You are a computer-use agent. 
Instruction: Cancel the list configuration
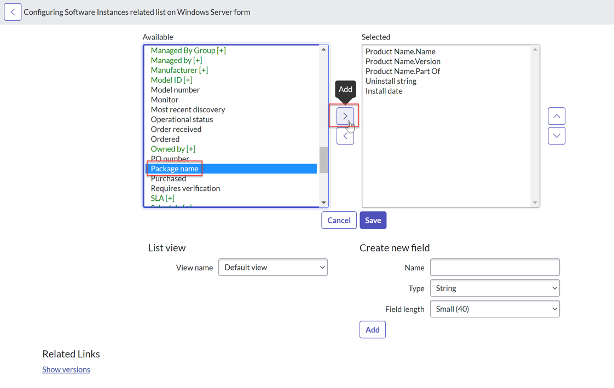point(339,220)
